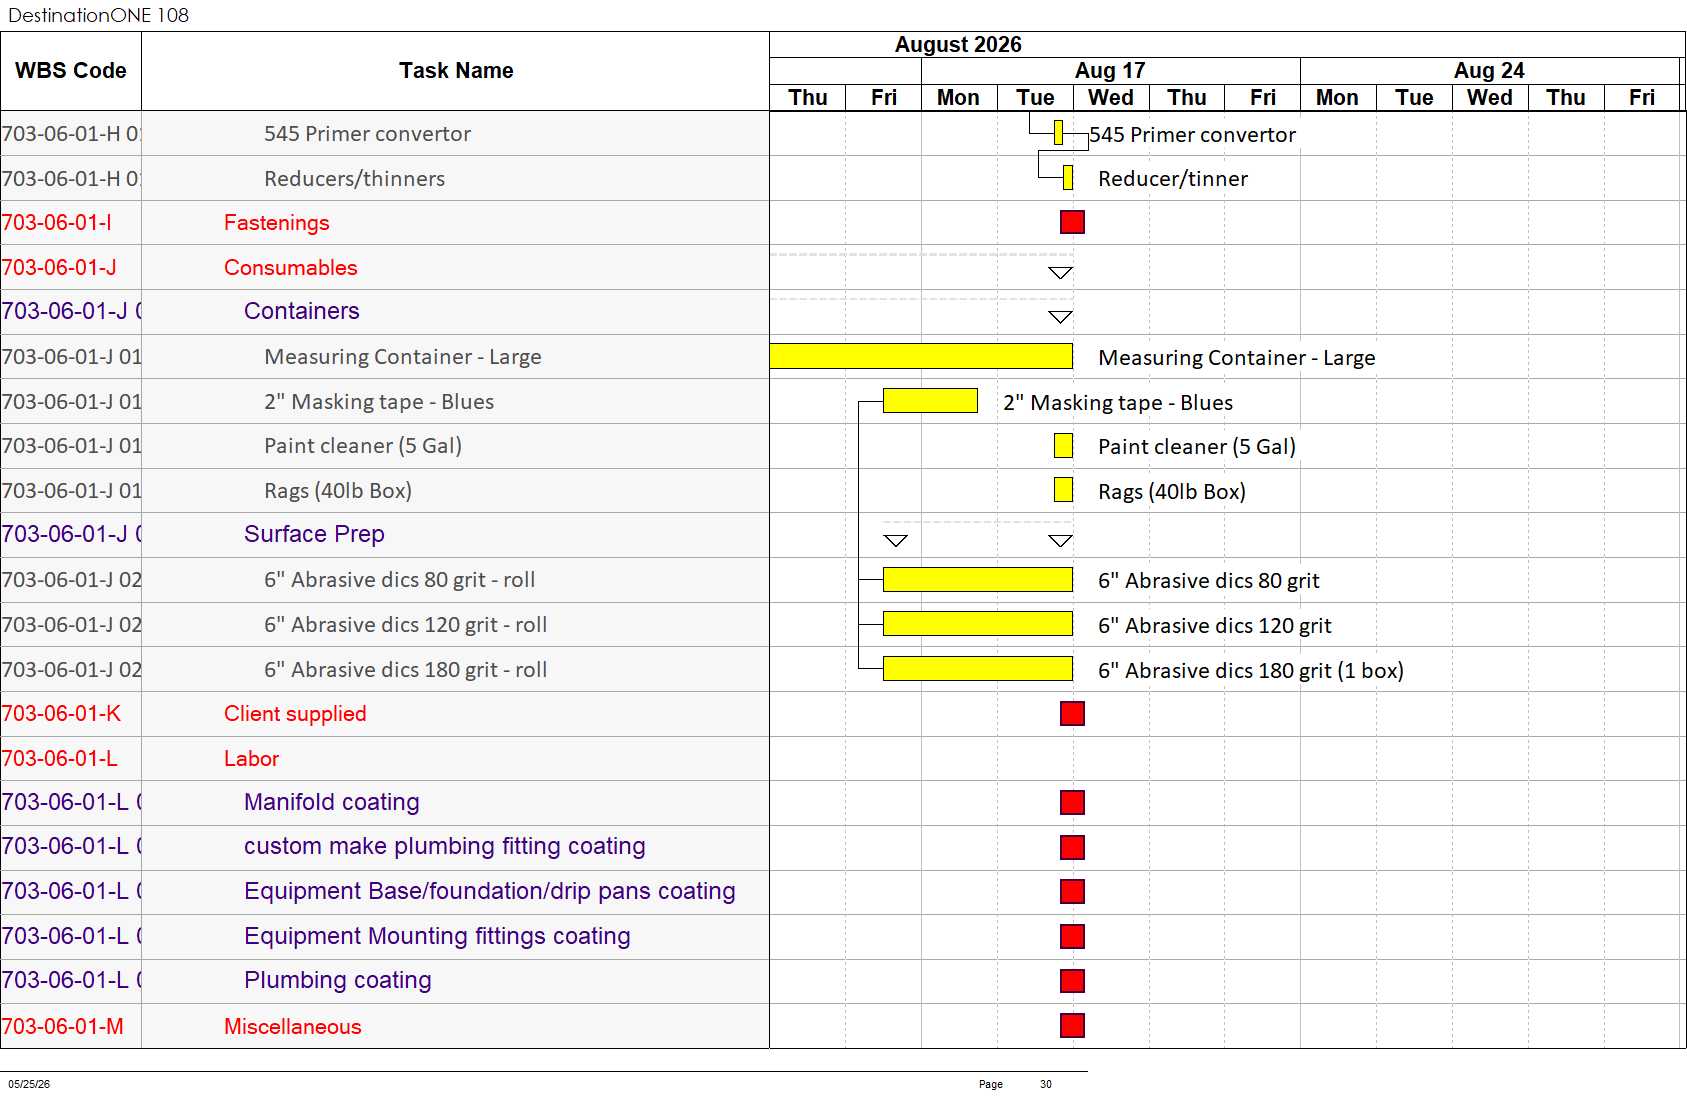Select the Labor row in task list
1687x1097 pixels.
pos(385,758)
